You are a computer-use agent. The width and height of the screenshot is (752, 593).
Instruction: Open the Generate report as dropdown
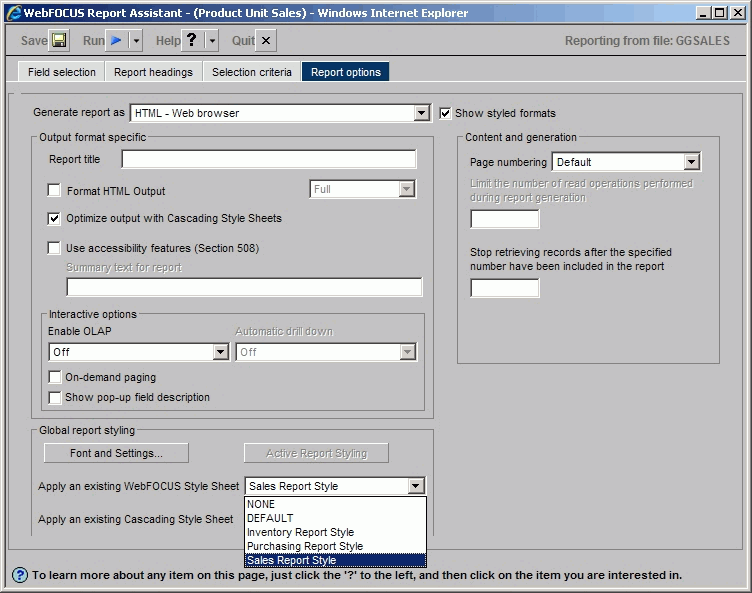(x=280, y=113)
